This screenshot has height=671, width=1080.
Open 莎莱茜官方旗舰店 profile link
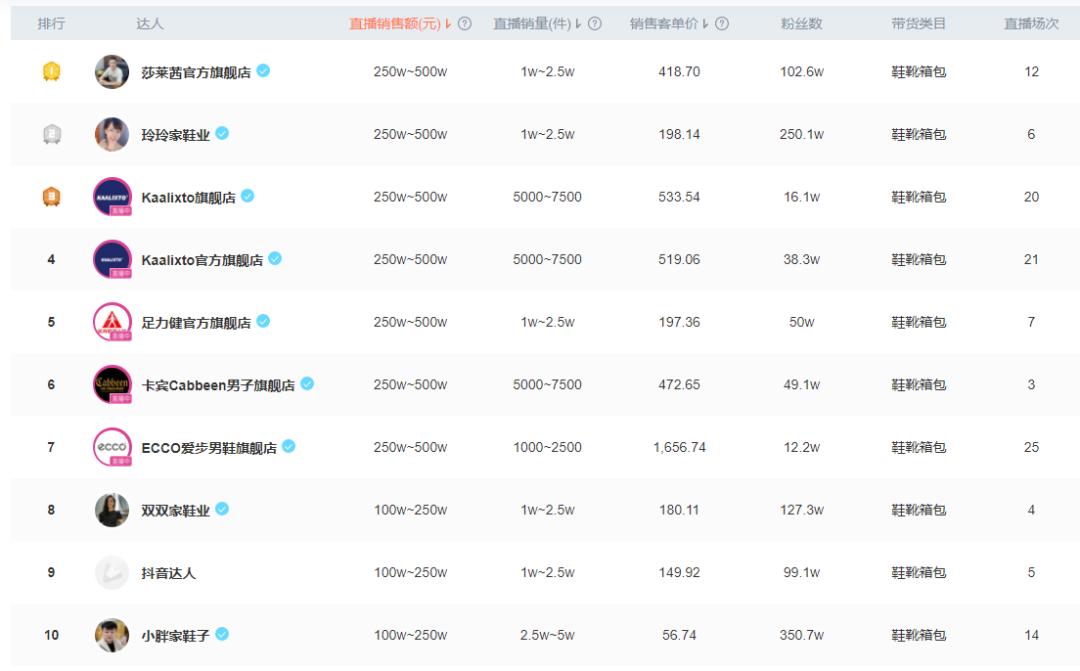click(196, 72)
